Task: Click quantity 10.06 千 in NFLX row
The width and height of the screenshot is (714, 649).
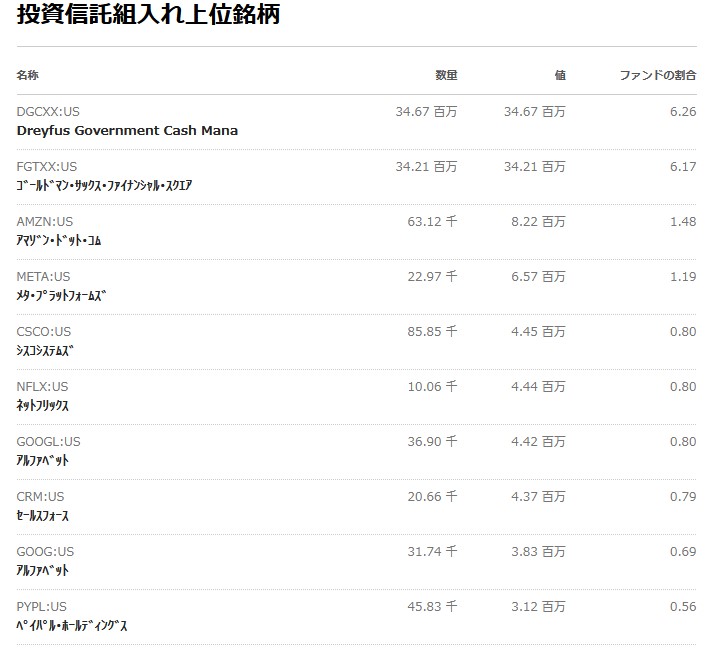Action: (x=432, y=387)
